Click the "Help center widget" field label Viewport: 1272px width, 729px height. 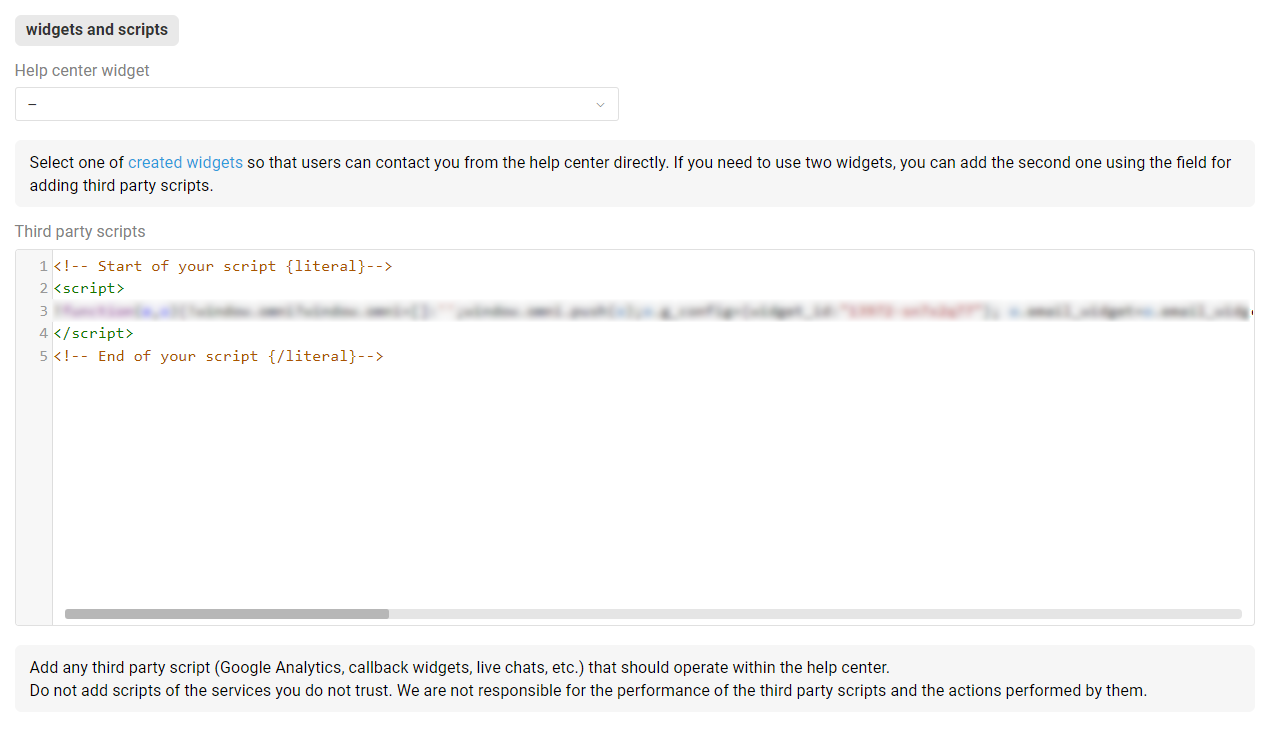coord(82,71)
